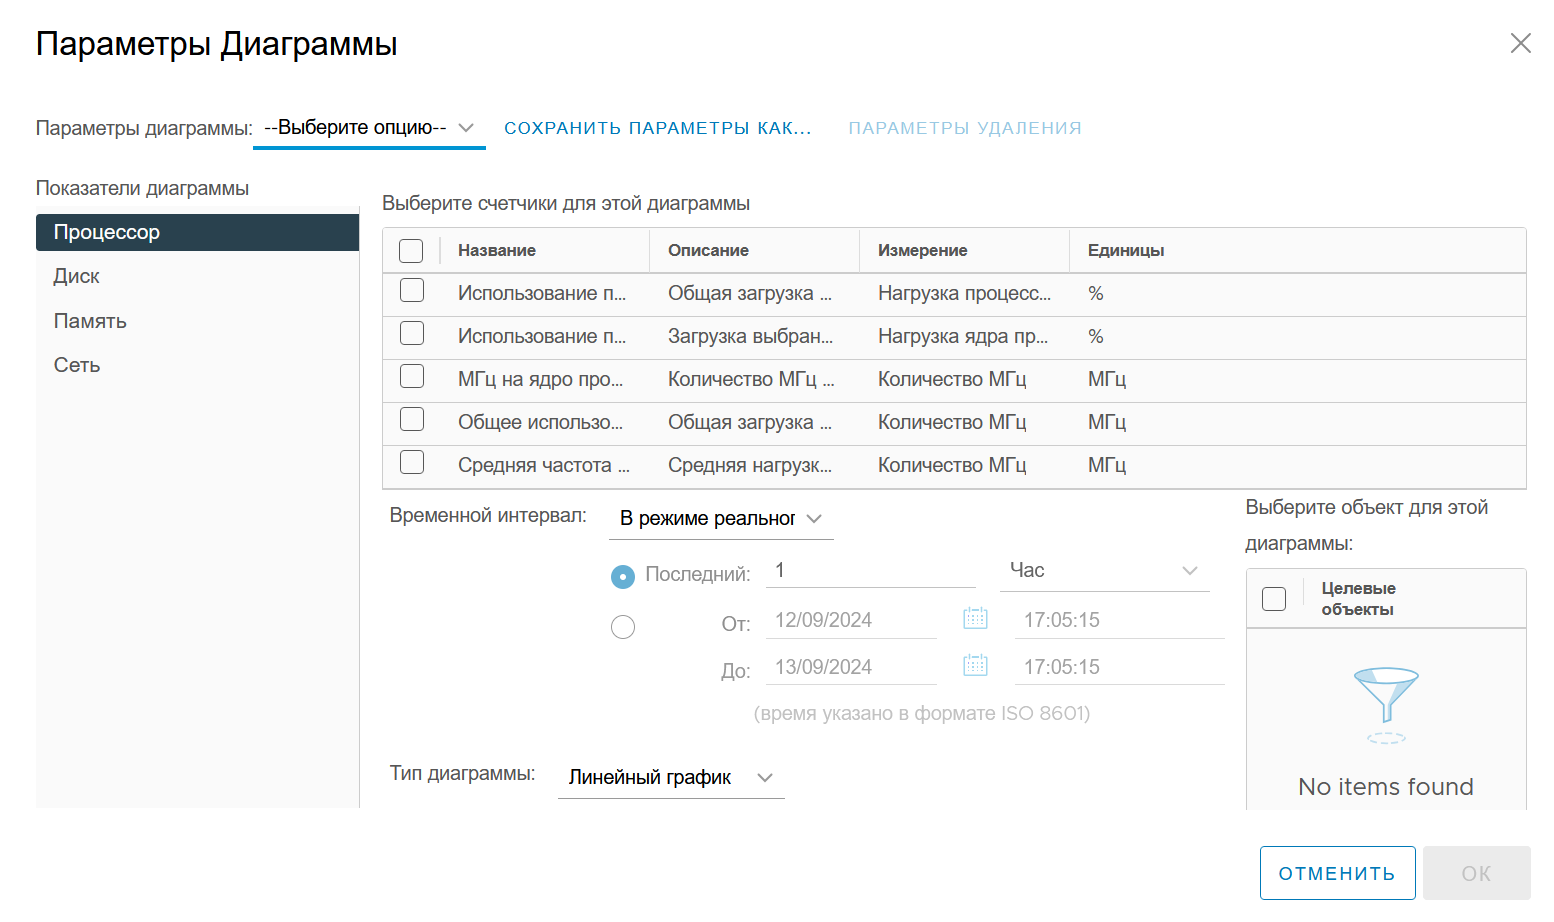Screen dimensions: 1554x922
Task: Tick checkbox for Средняя частота counter
Action: point(412,463)
